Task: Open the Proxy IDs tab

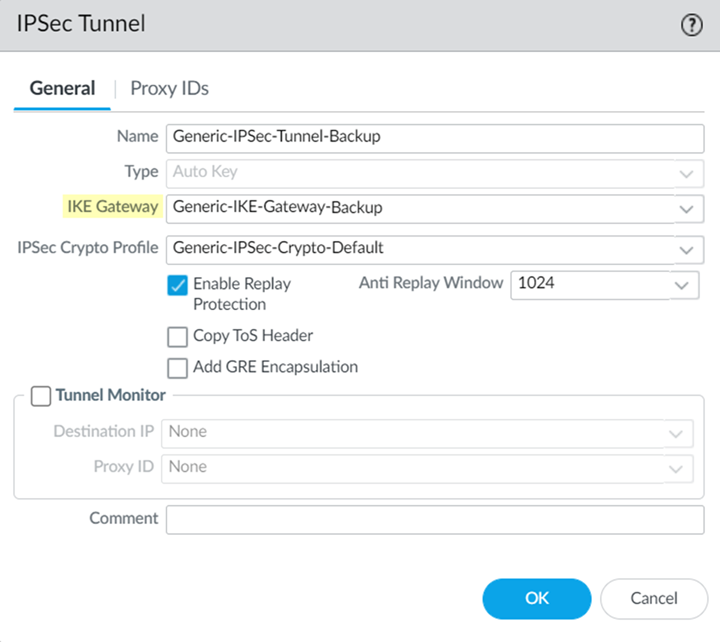Action: click(x=169, y=88)
